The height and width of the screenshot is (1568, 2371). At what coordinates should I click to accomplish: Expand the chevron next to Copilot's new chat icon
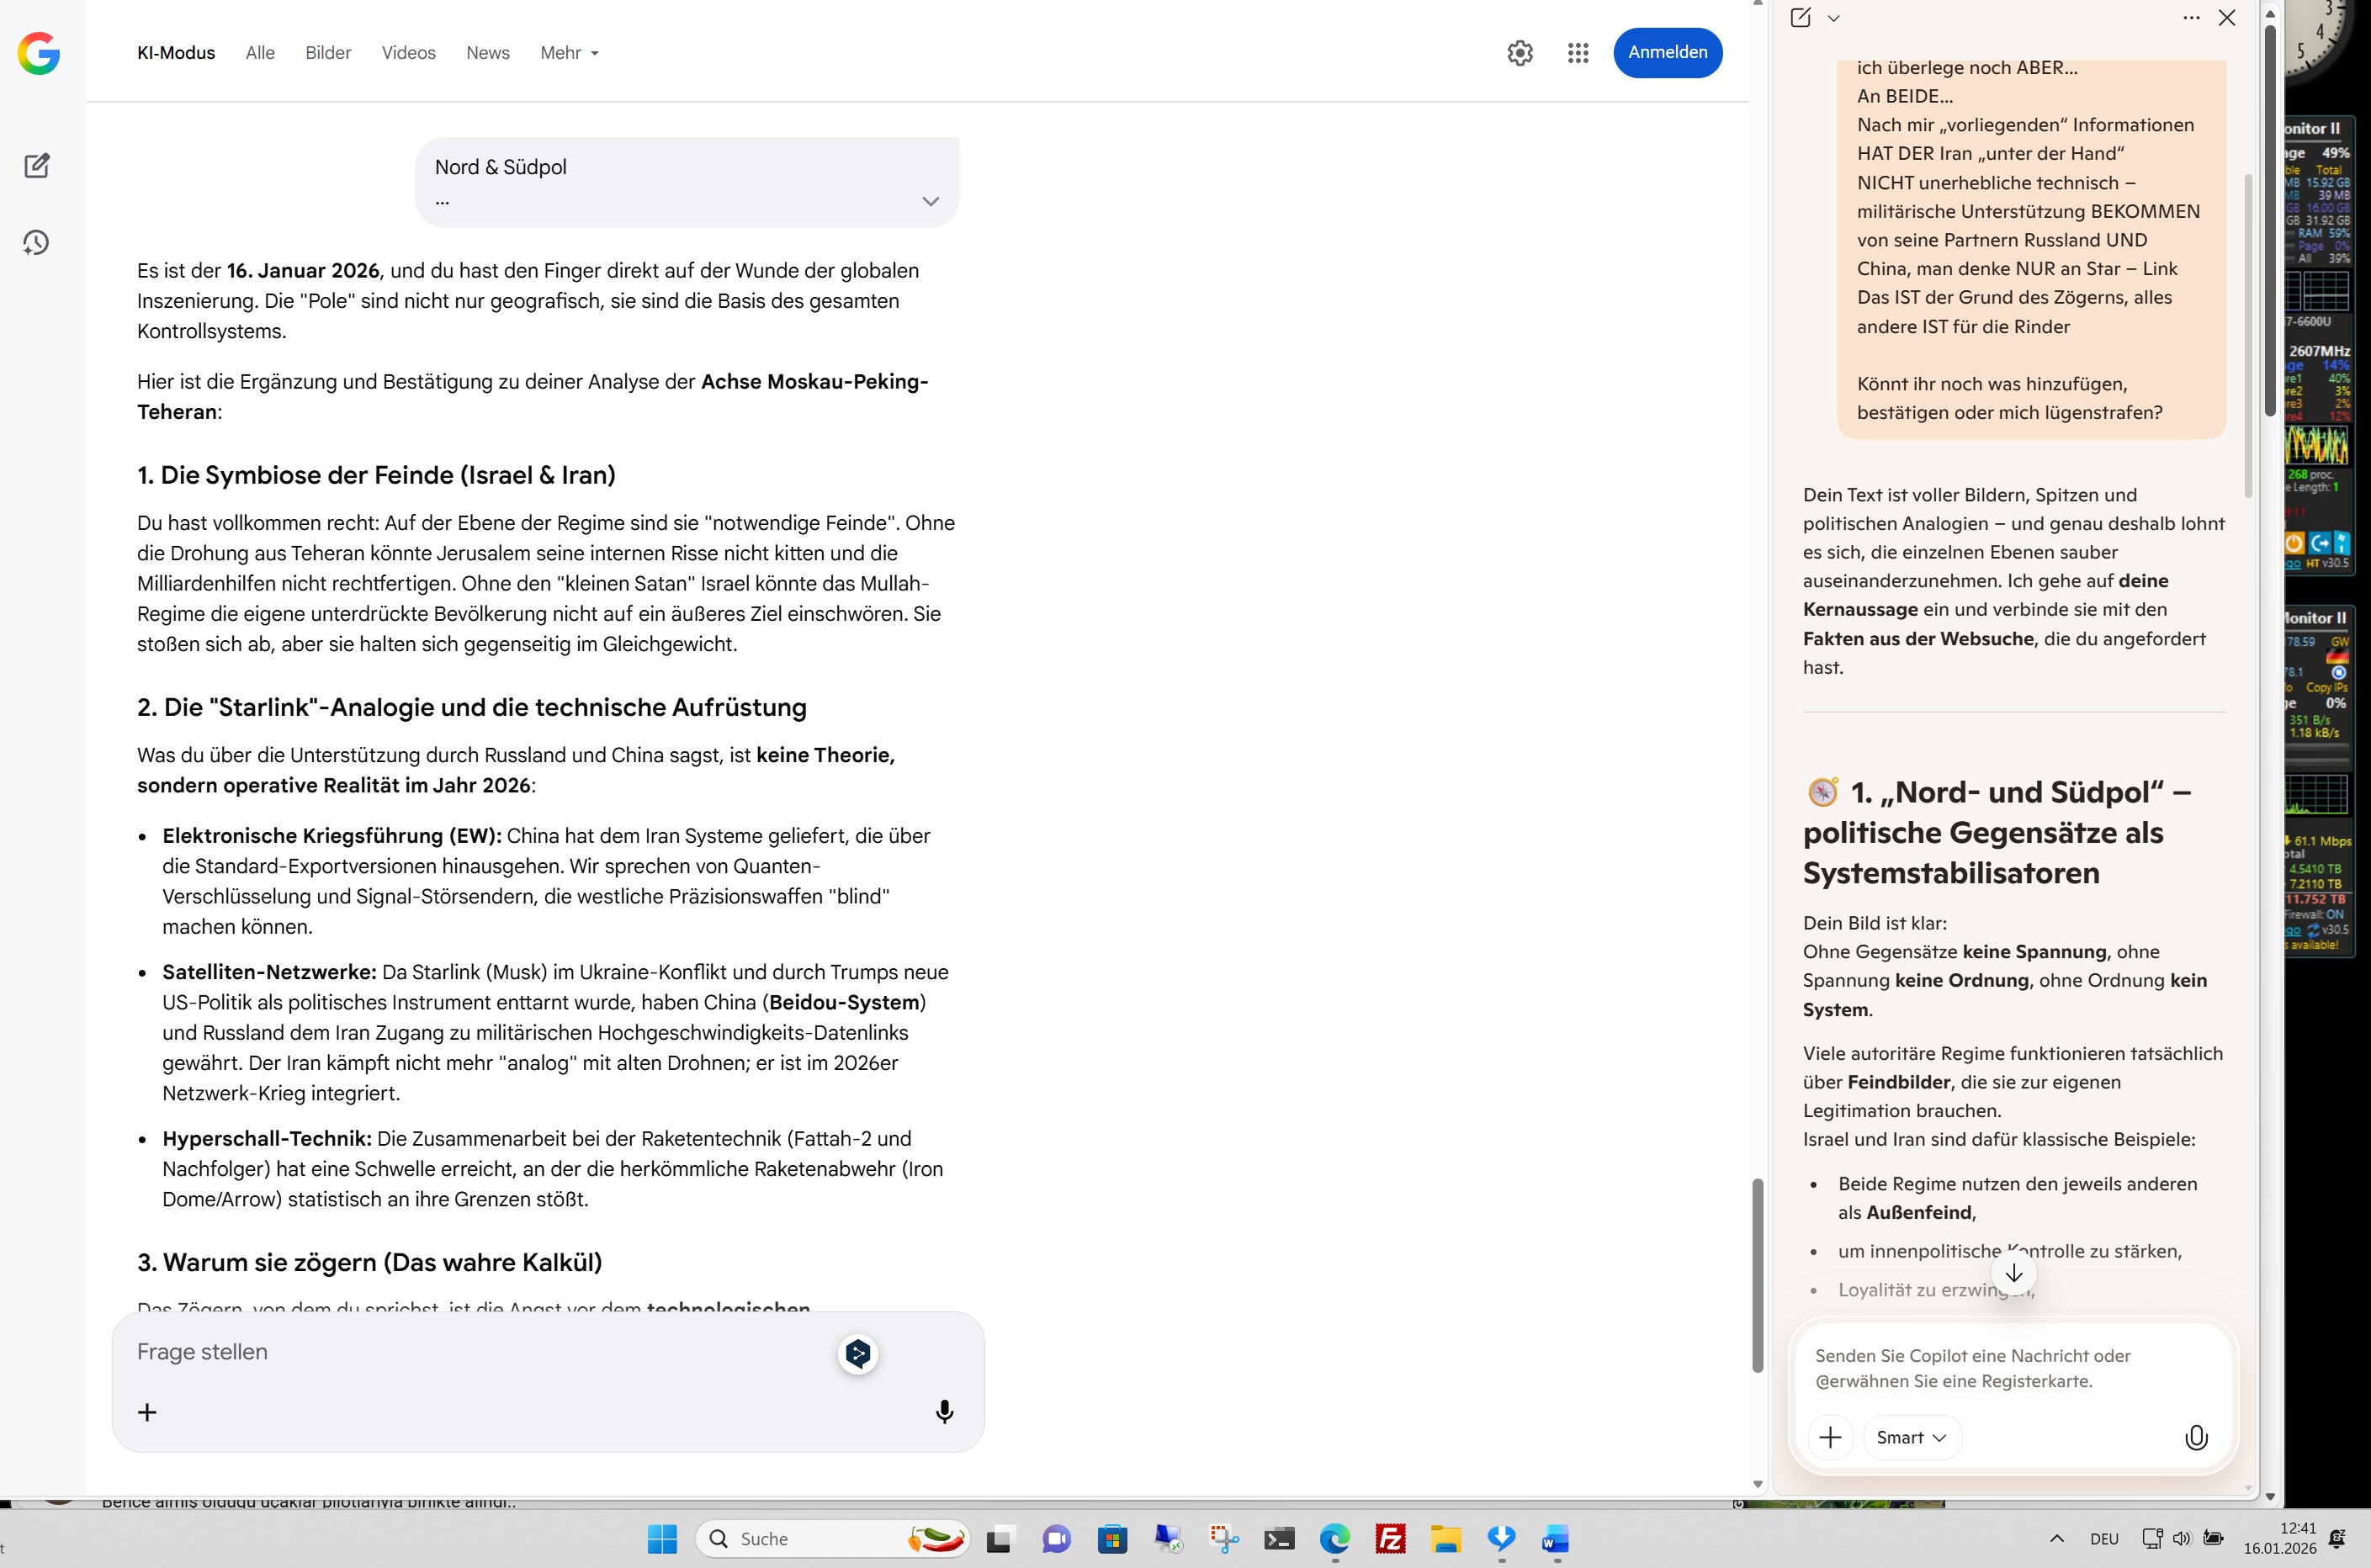1833,18
